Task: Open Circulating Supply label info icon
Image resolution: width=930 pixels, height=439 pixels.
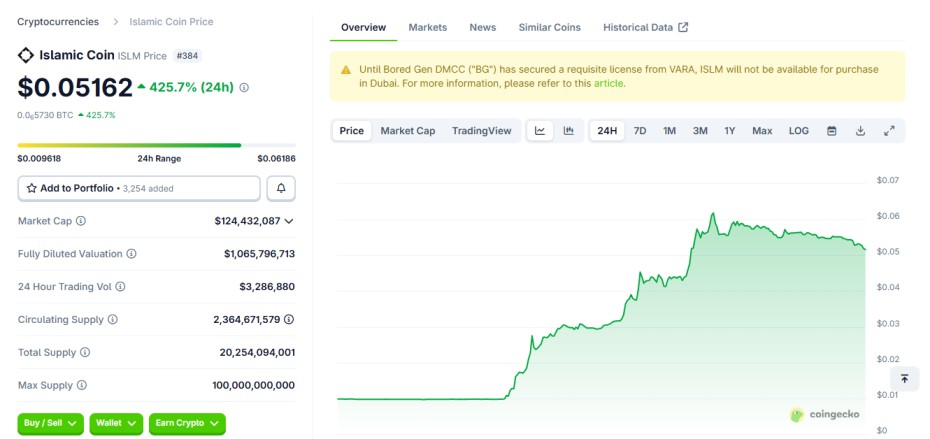Action: [112, 320]
